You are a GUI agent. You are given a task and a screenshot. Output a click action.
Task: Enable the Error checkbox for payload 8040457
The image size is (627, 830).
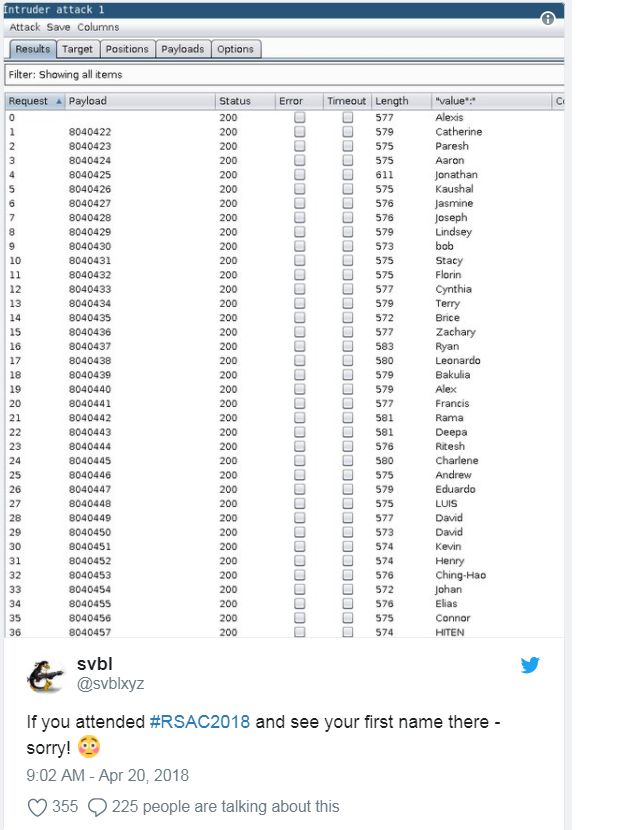click(x=299, y=632)
